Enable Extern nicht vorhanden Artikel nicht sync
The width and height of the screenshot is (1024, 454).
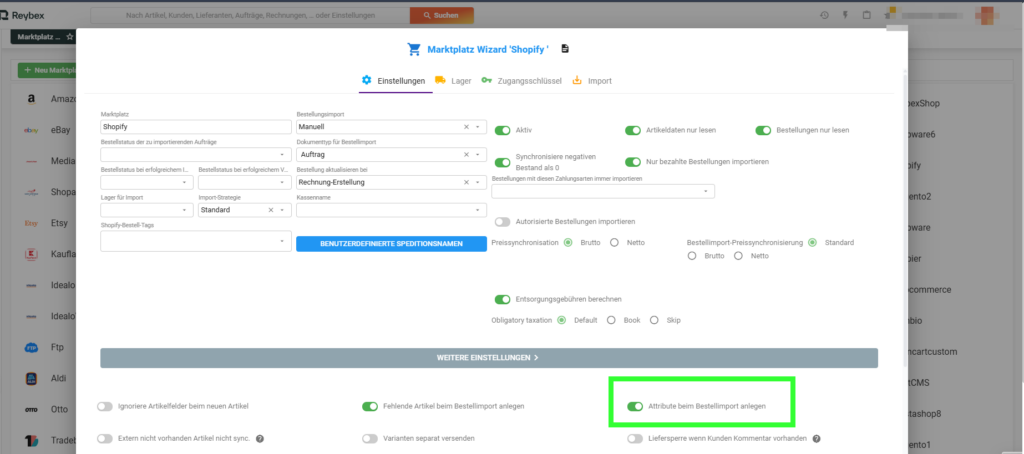click(x=104, y=438)
